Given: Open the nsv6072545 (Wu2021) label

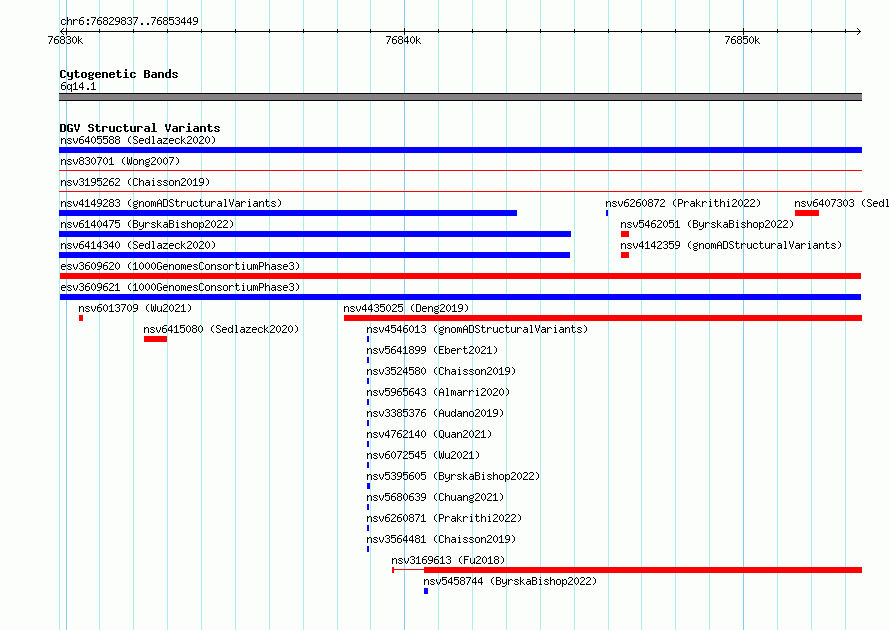Looking at the screenshot, I should click(423, 455).
